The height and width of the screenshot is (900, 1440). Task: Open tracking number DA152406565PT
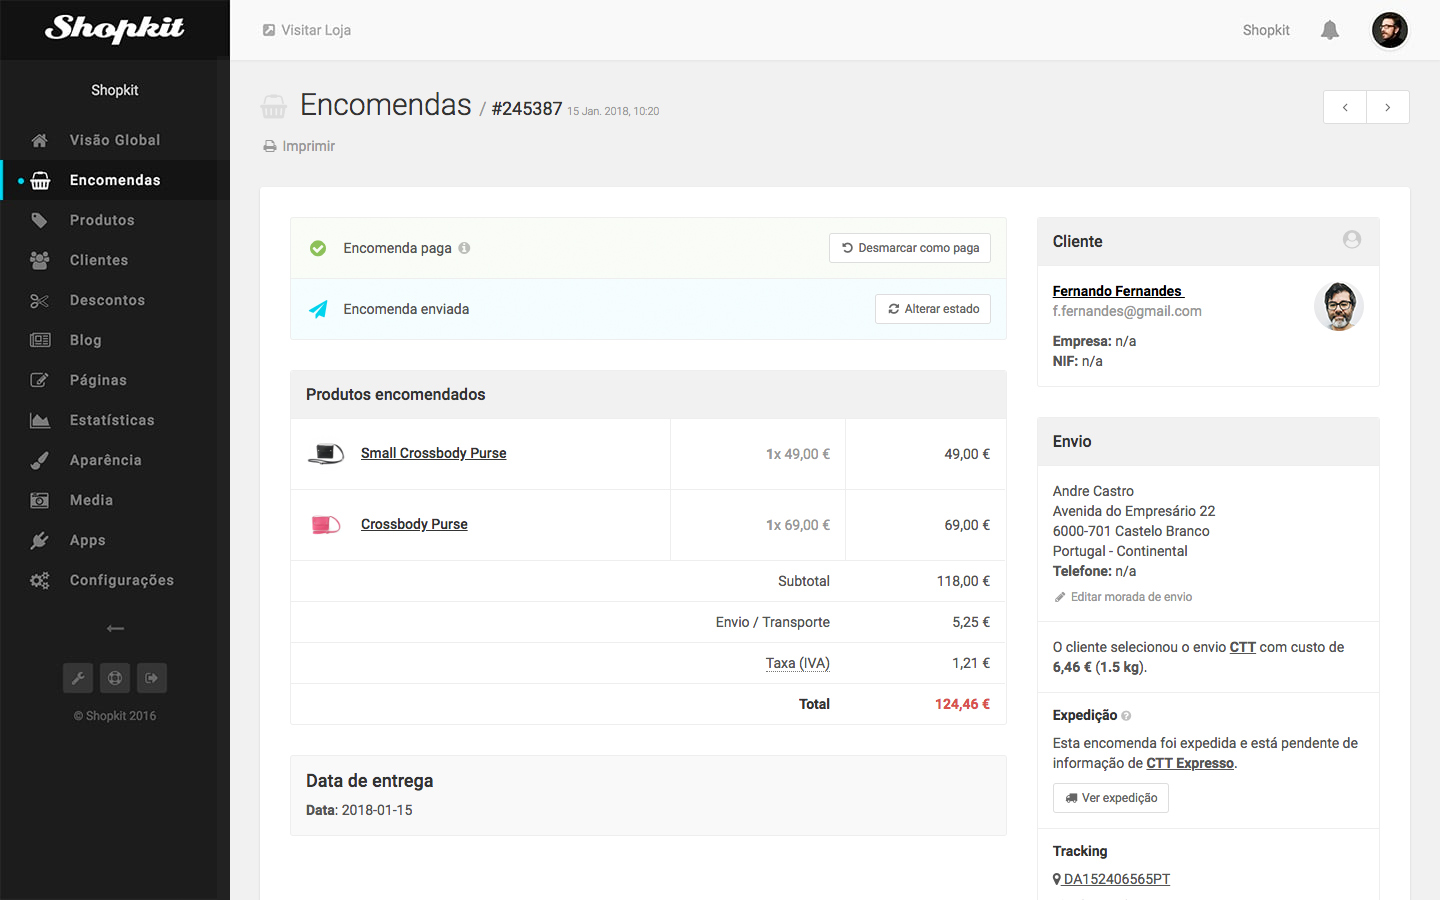pos(1116,879)
